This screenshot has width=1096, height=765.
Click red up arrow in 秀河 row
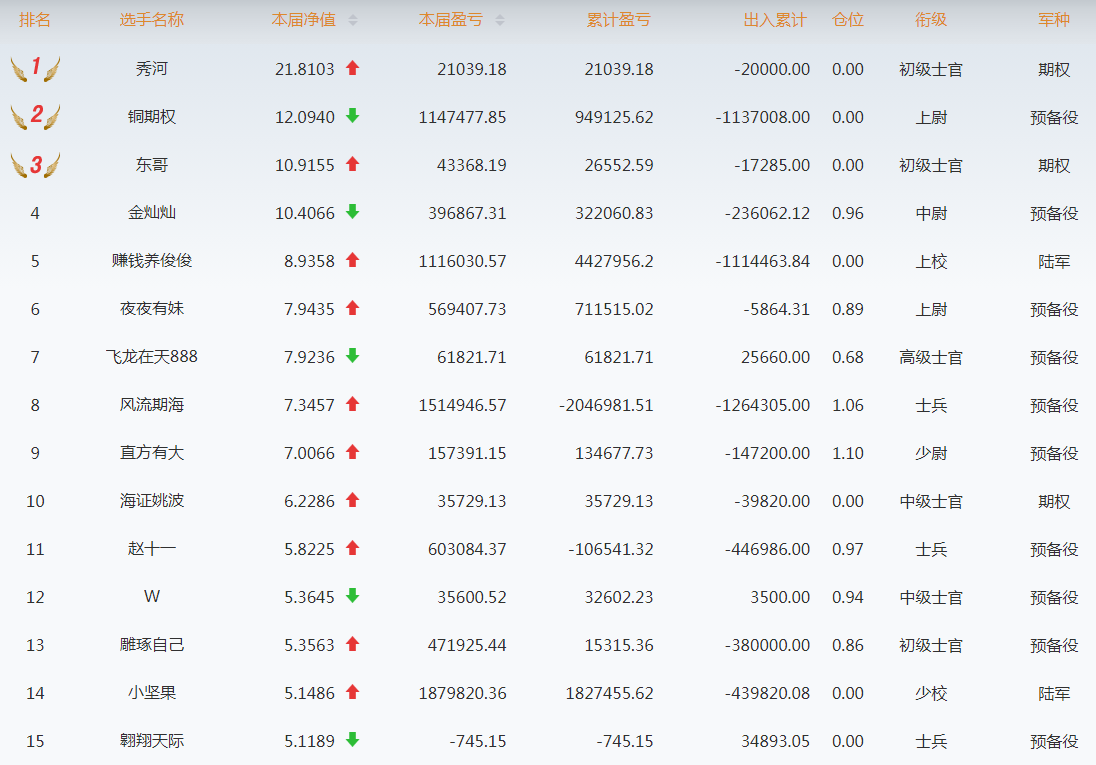[x=352, y=68]
